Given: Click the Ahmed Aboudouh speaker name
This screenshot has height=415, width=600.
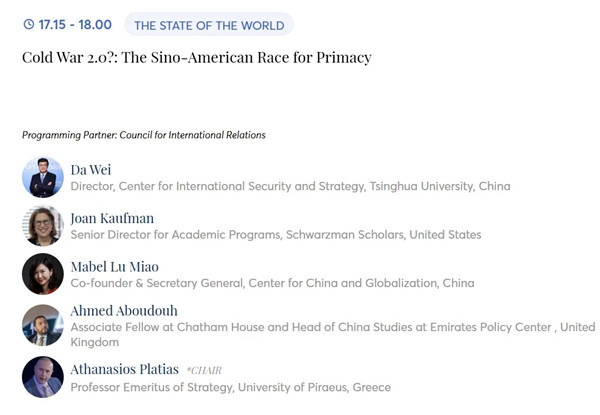Looking at the screenshot, I should 124,311.
